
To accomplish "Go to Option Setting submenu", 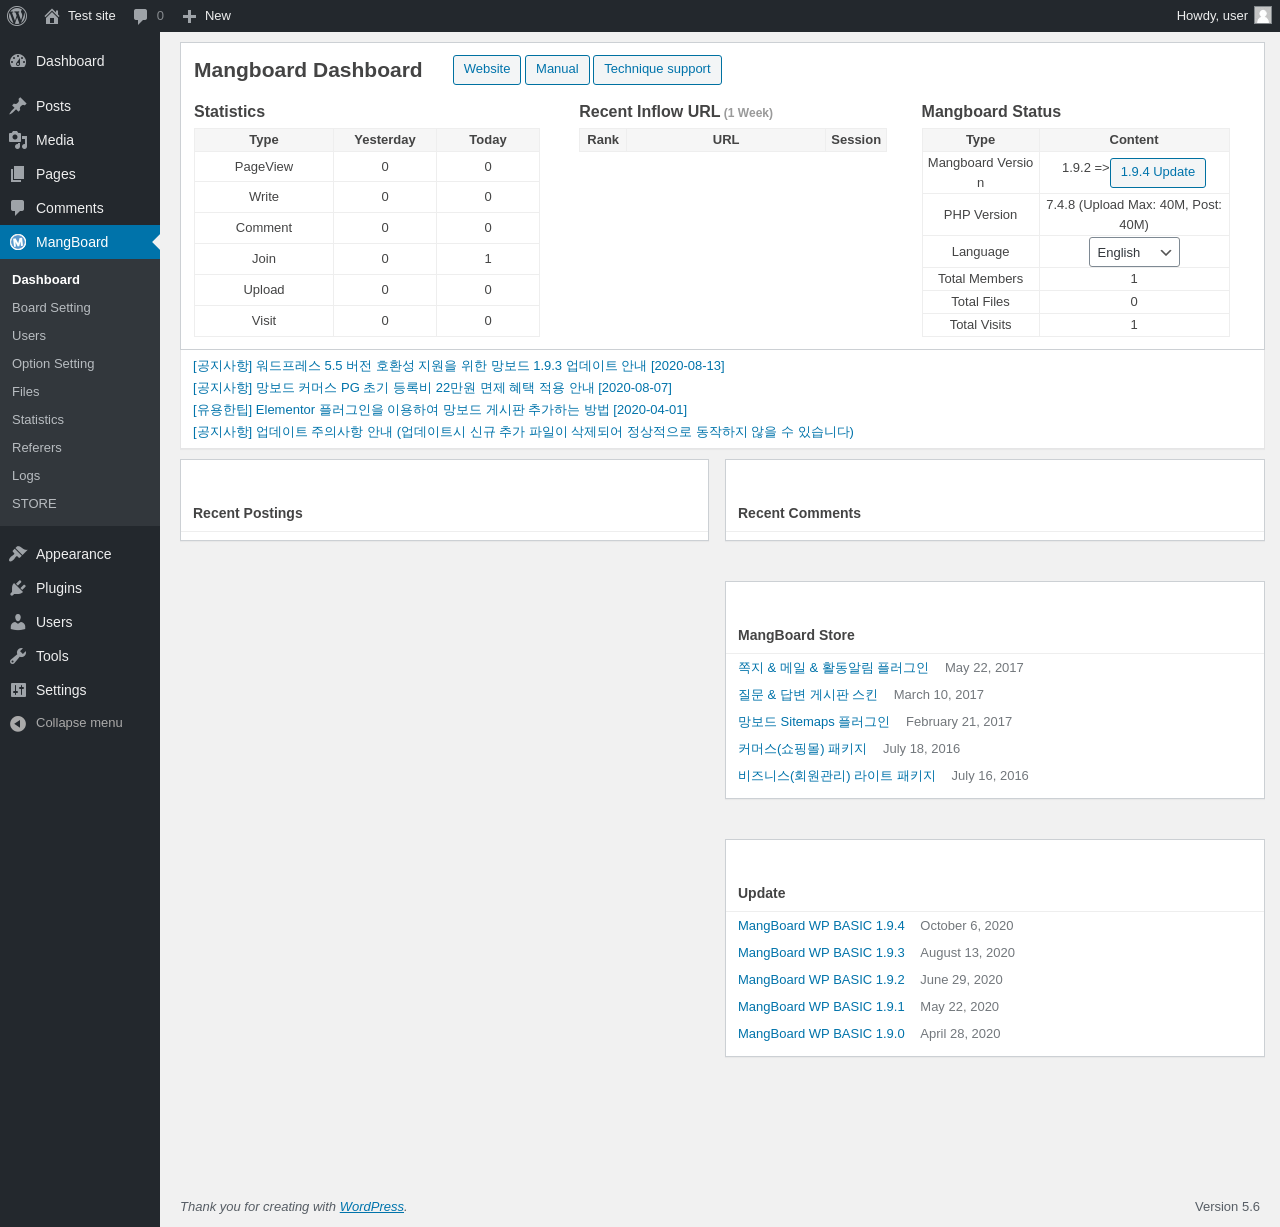I will coord(53,364).
